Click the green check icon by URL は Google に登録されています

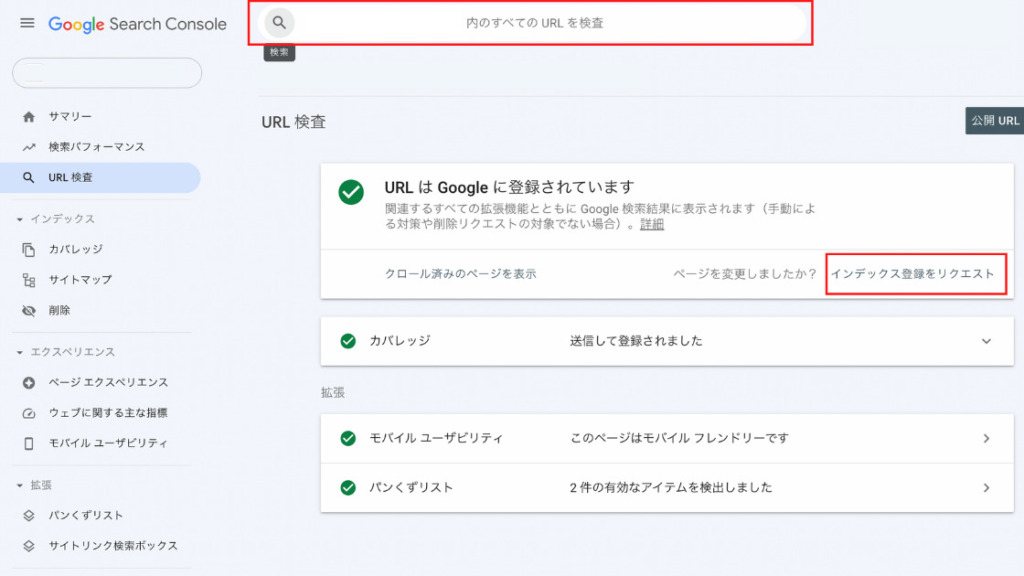click(x=351, y=193)
